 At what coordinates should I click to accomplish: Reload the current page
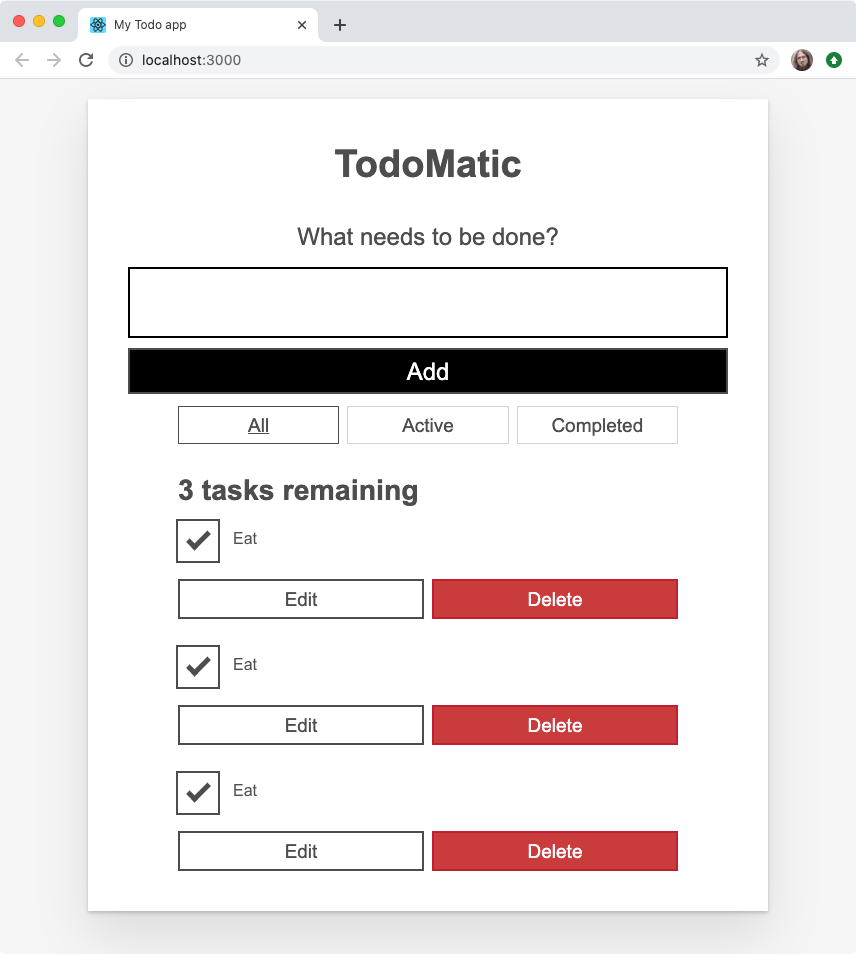86,60
